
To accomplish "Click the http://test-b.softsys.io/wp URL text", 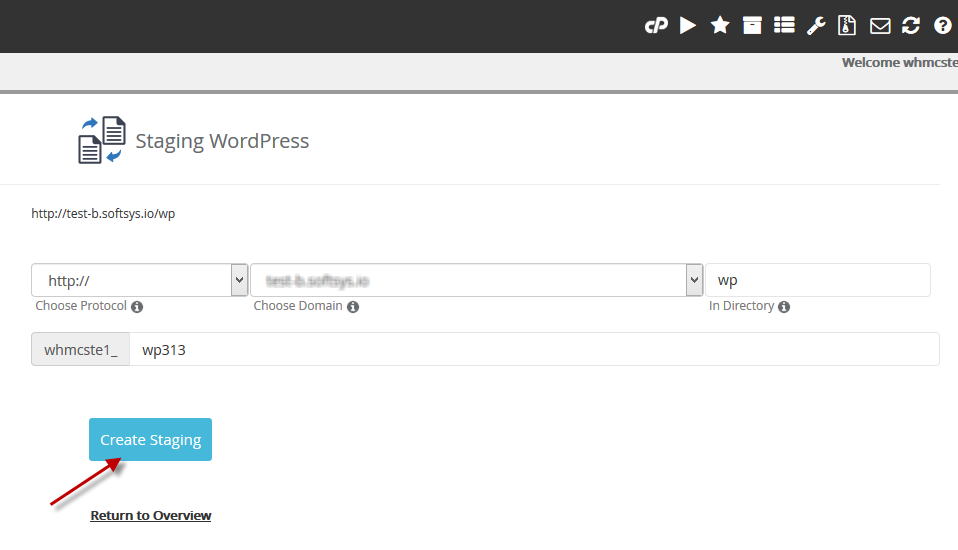I will (x=103, y=214).
